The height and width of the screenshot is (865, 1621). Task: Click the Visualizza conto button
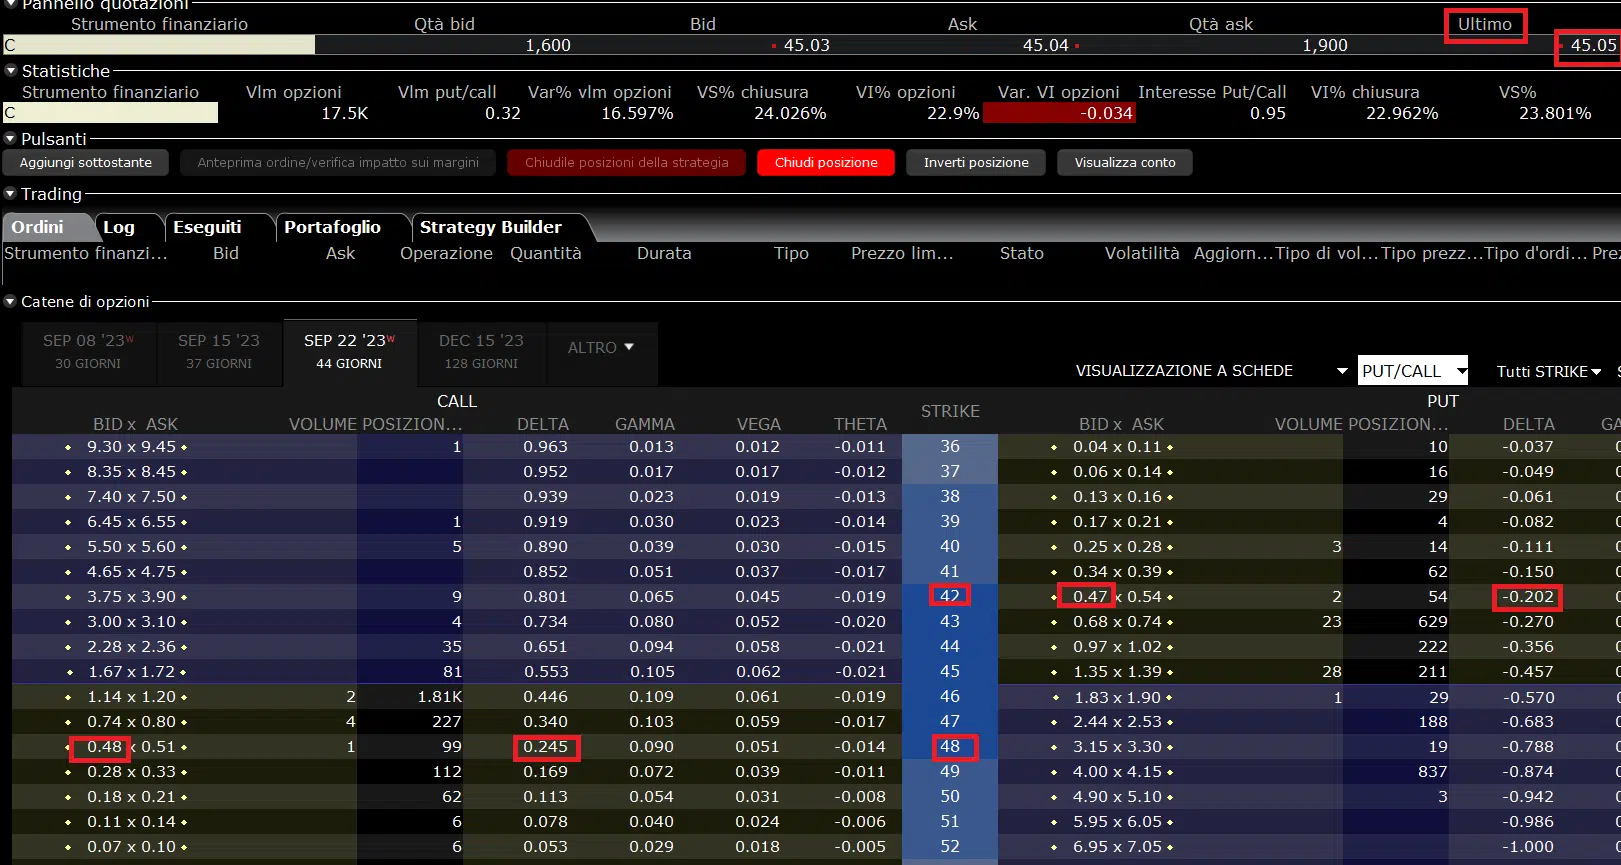pos(1124,163)
